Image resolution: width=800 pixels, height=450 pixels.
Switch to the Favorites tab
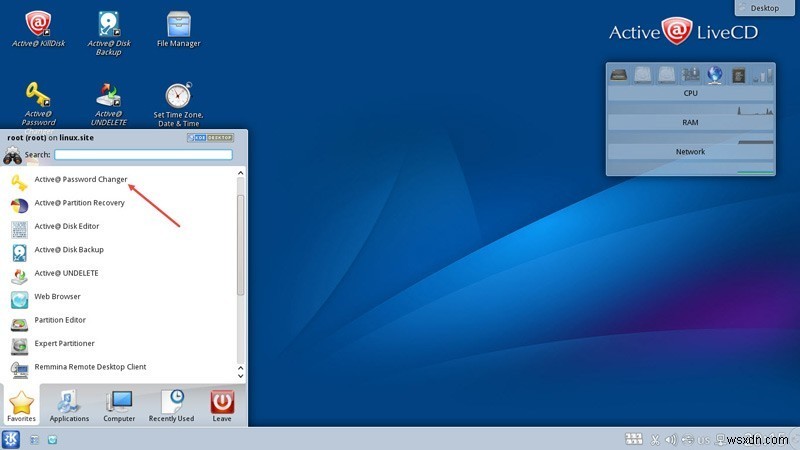coord(21,406)
